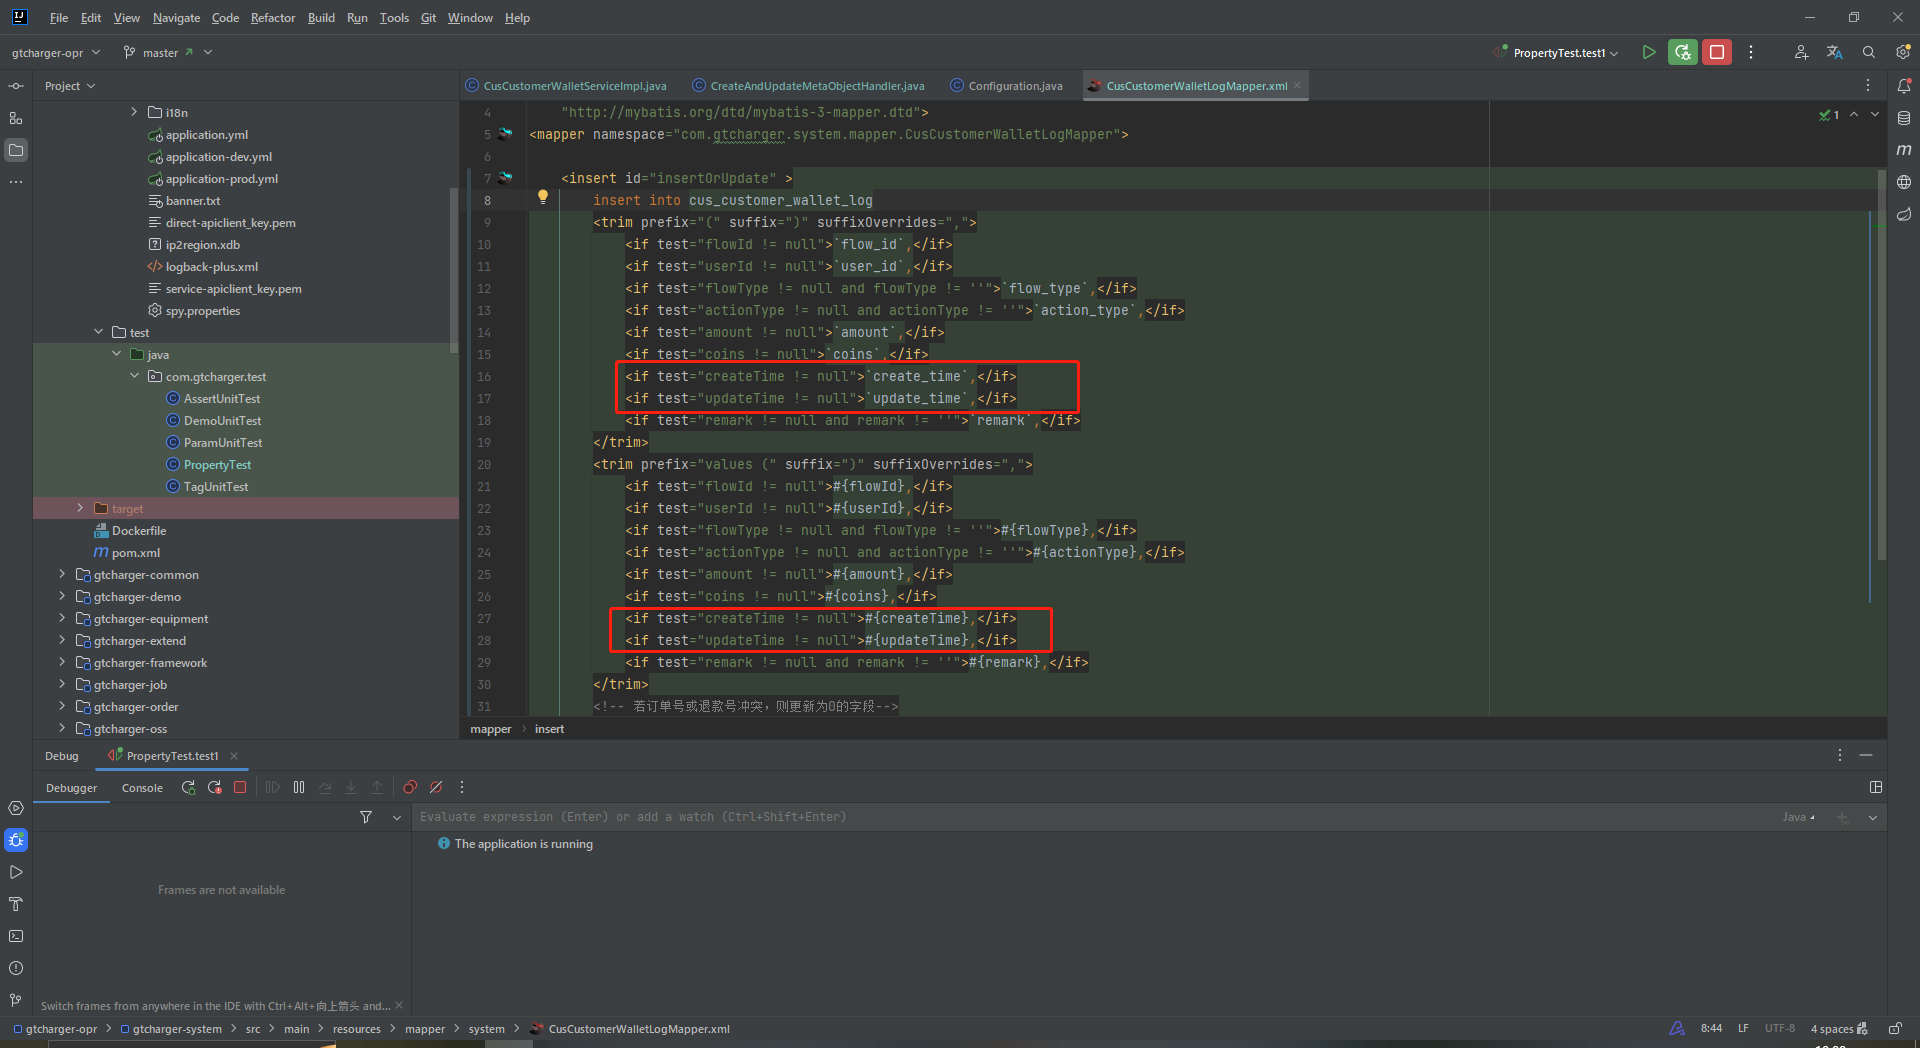Viewport: 1920px width, 1048px height.
Task: Switch to the Console tab
Action: coord(142,788)
